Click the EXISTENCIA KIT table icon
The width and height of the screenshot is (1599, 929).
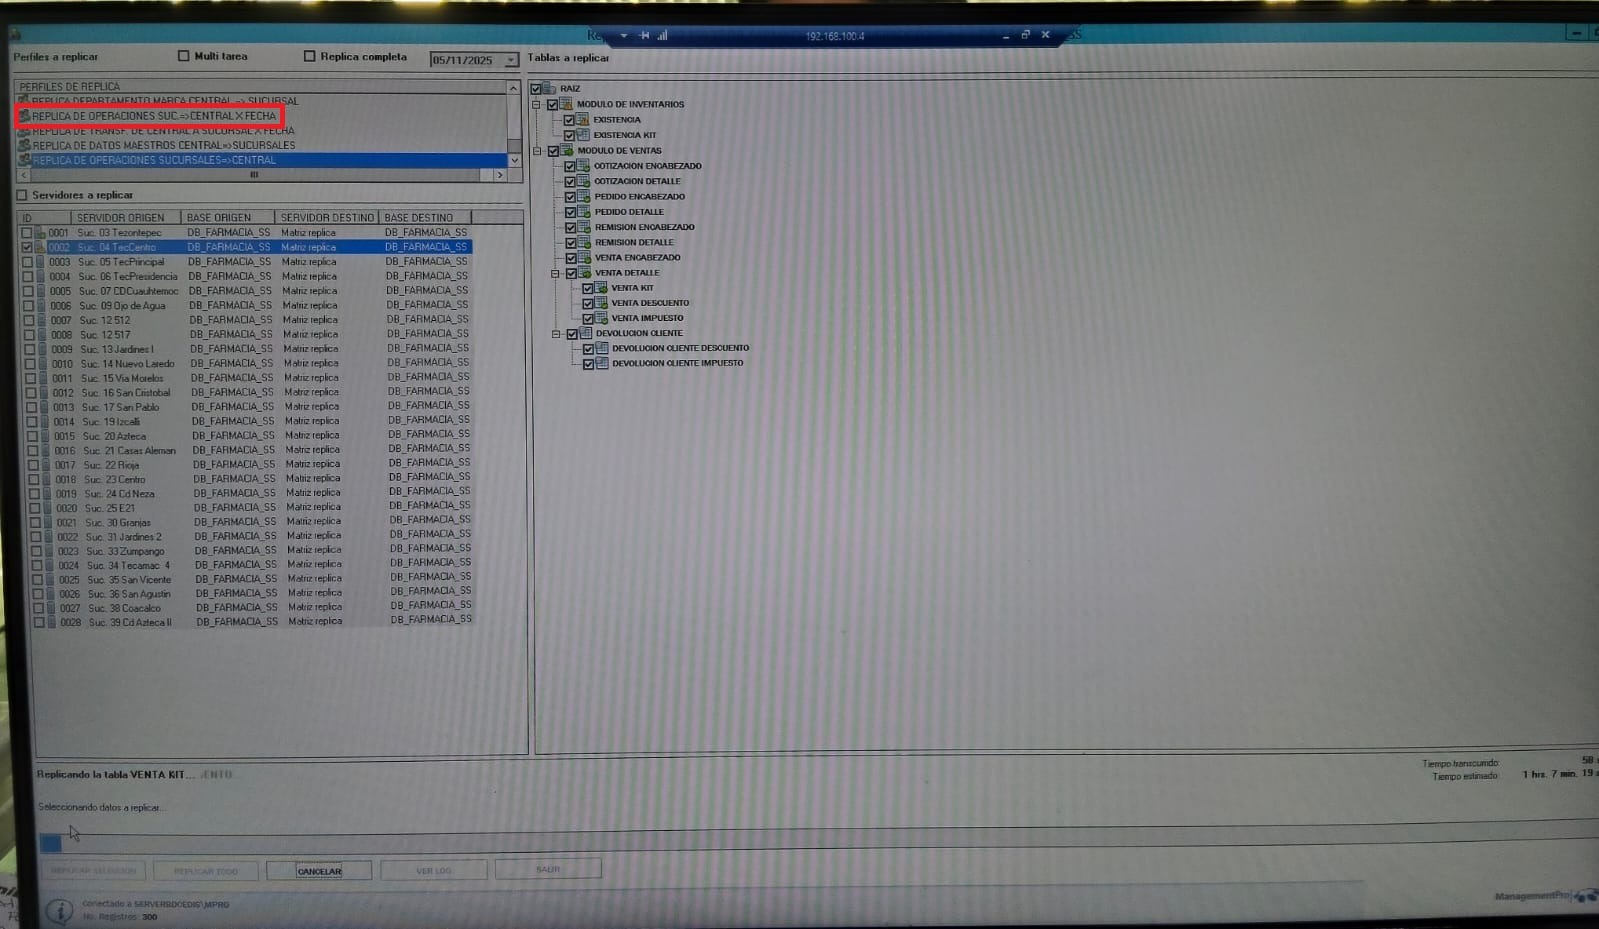583,135
